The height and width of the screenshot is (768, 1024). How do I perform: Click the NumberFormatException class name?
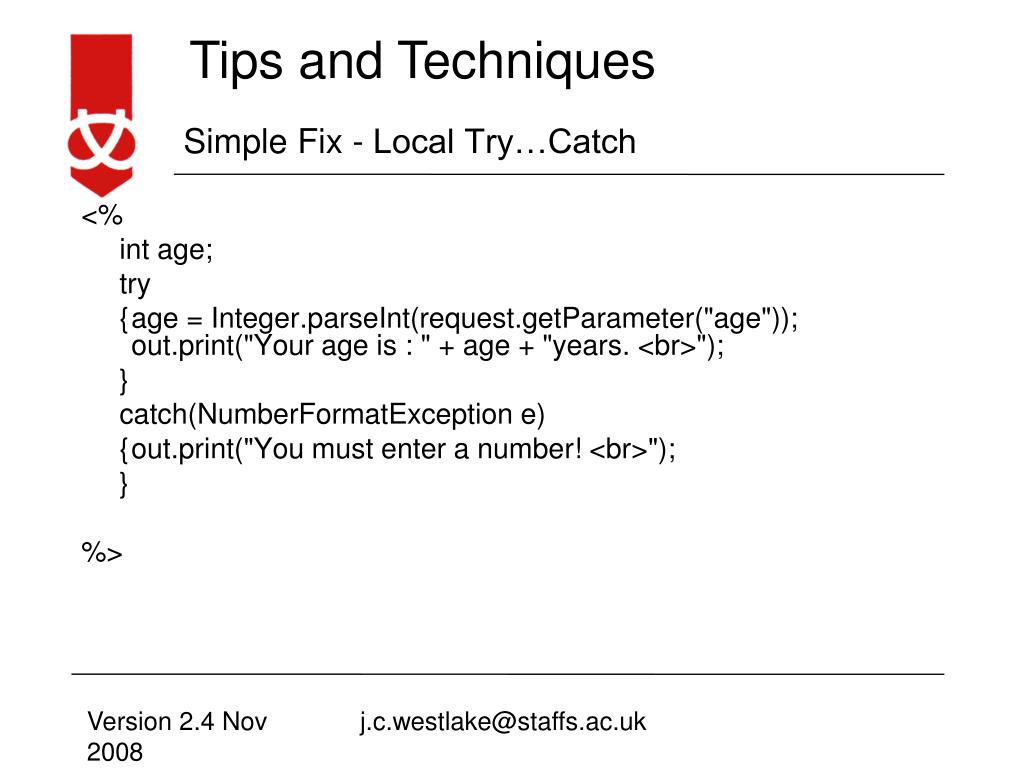point(355,415)
